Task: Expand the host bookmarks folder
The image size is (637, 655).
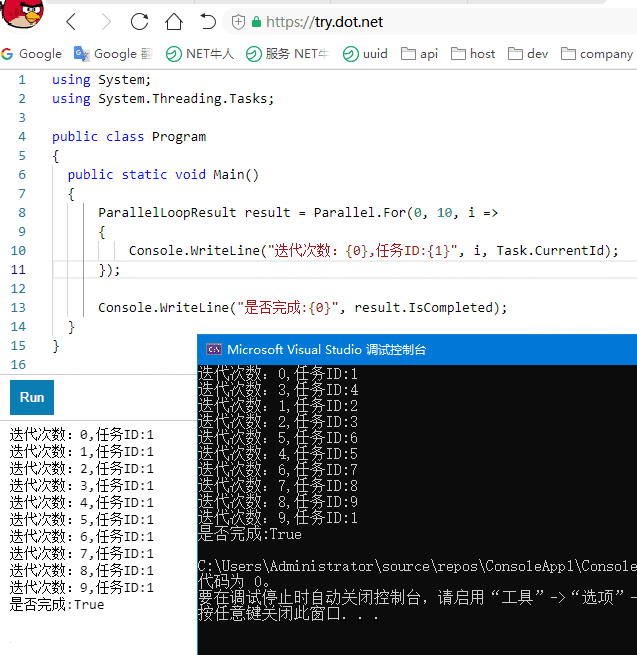Action: (473, 54)
